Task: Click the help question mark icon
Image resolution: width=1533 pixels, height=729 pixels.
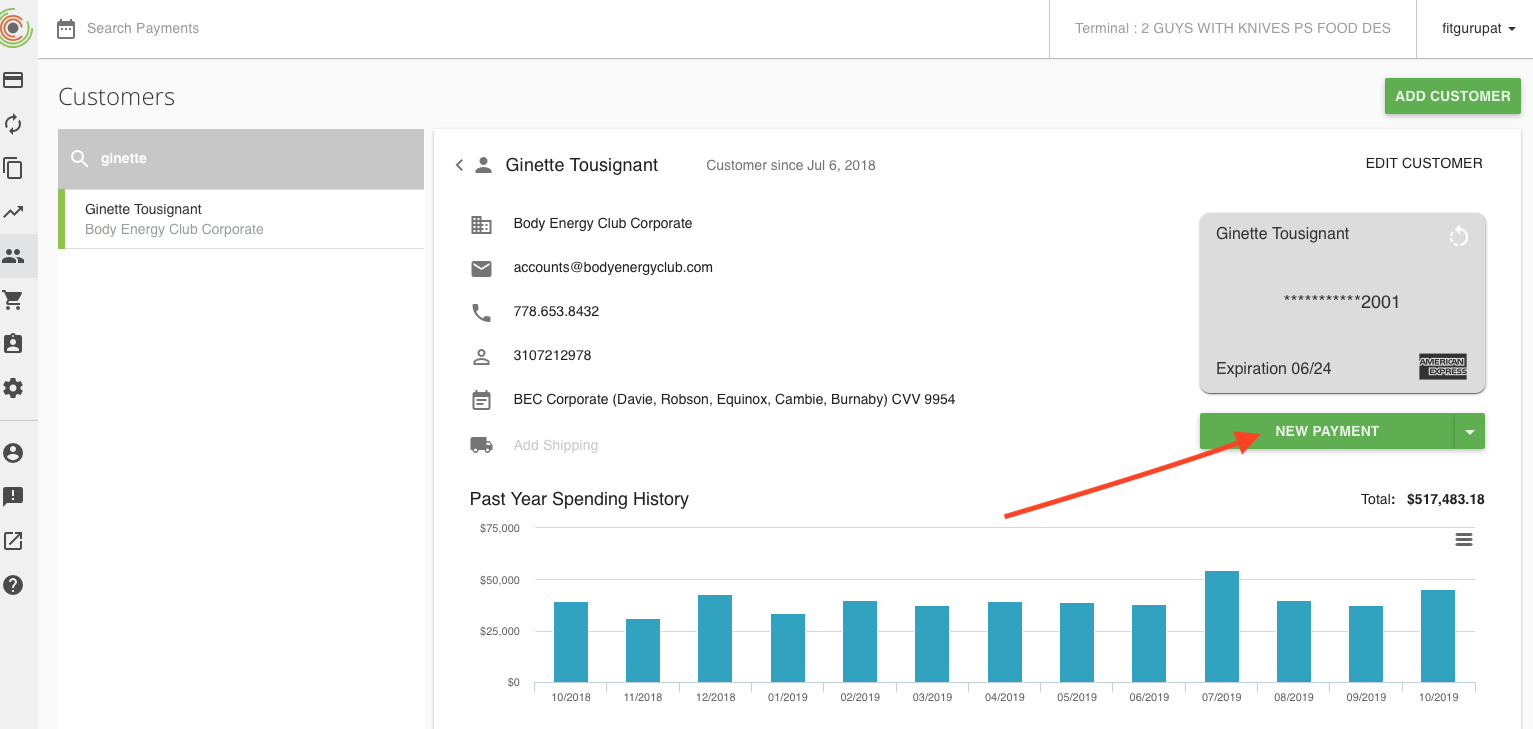Action: pyautogui.click(x=13, y=585)
